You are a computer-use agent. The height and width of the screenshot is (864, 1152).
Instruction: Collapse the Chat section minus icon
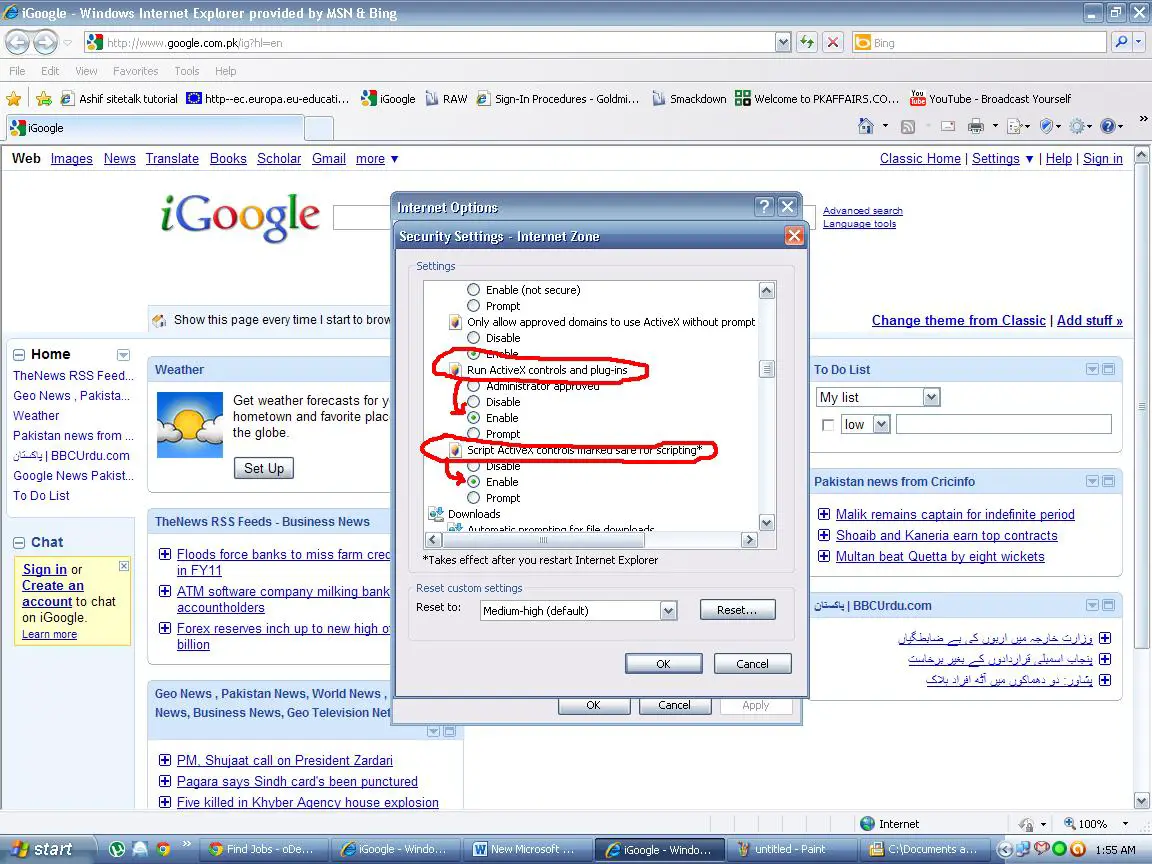tap(19, 543)
